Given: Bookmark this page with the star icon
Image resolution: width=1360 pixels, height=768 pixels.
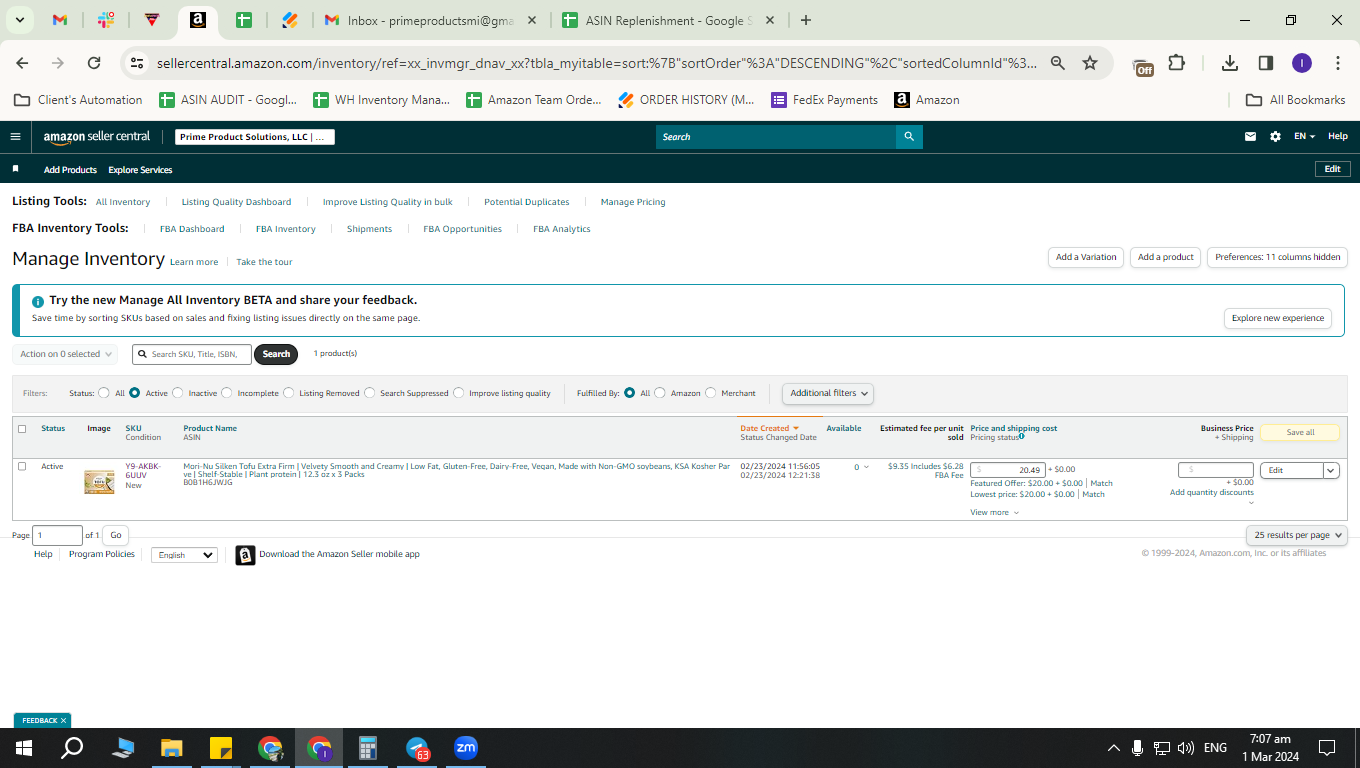Looking at the screenshot, I should [1090, 63].
